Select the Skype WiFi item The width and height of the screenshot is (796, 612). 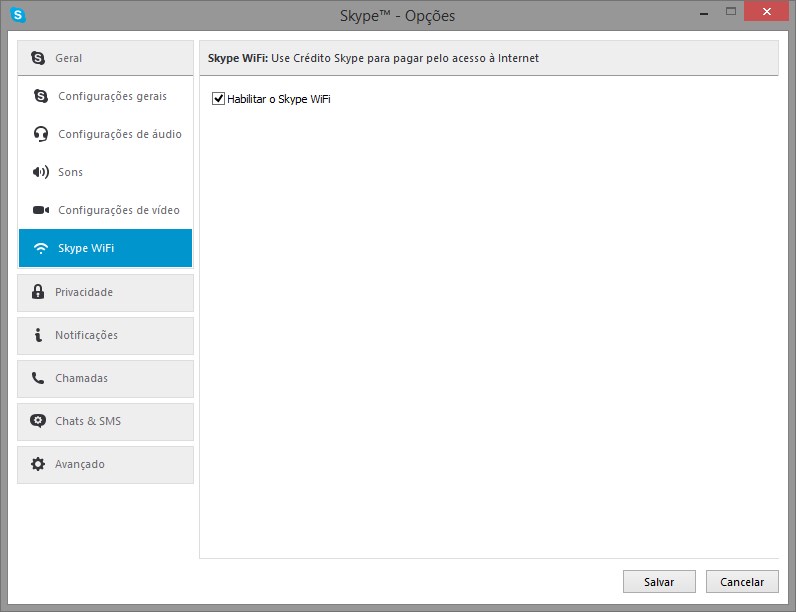point(106,248)
